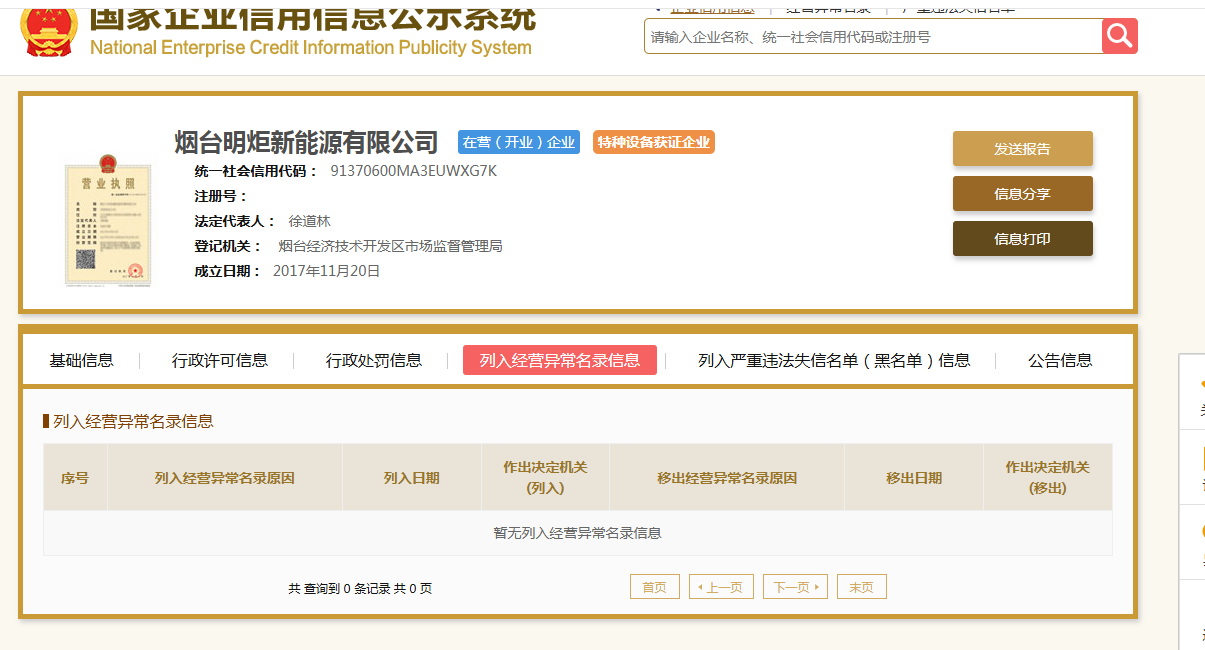This screenshot has height=650, width=1205.
Task: Open the 行政处罚信息 tab
Action: click(374, 360)
